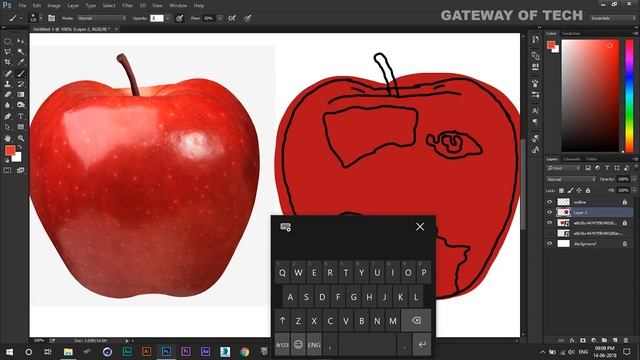Select the Eraser tool

(8, 94)
